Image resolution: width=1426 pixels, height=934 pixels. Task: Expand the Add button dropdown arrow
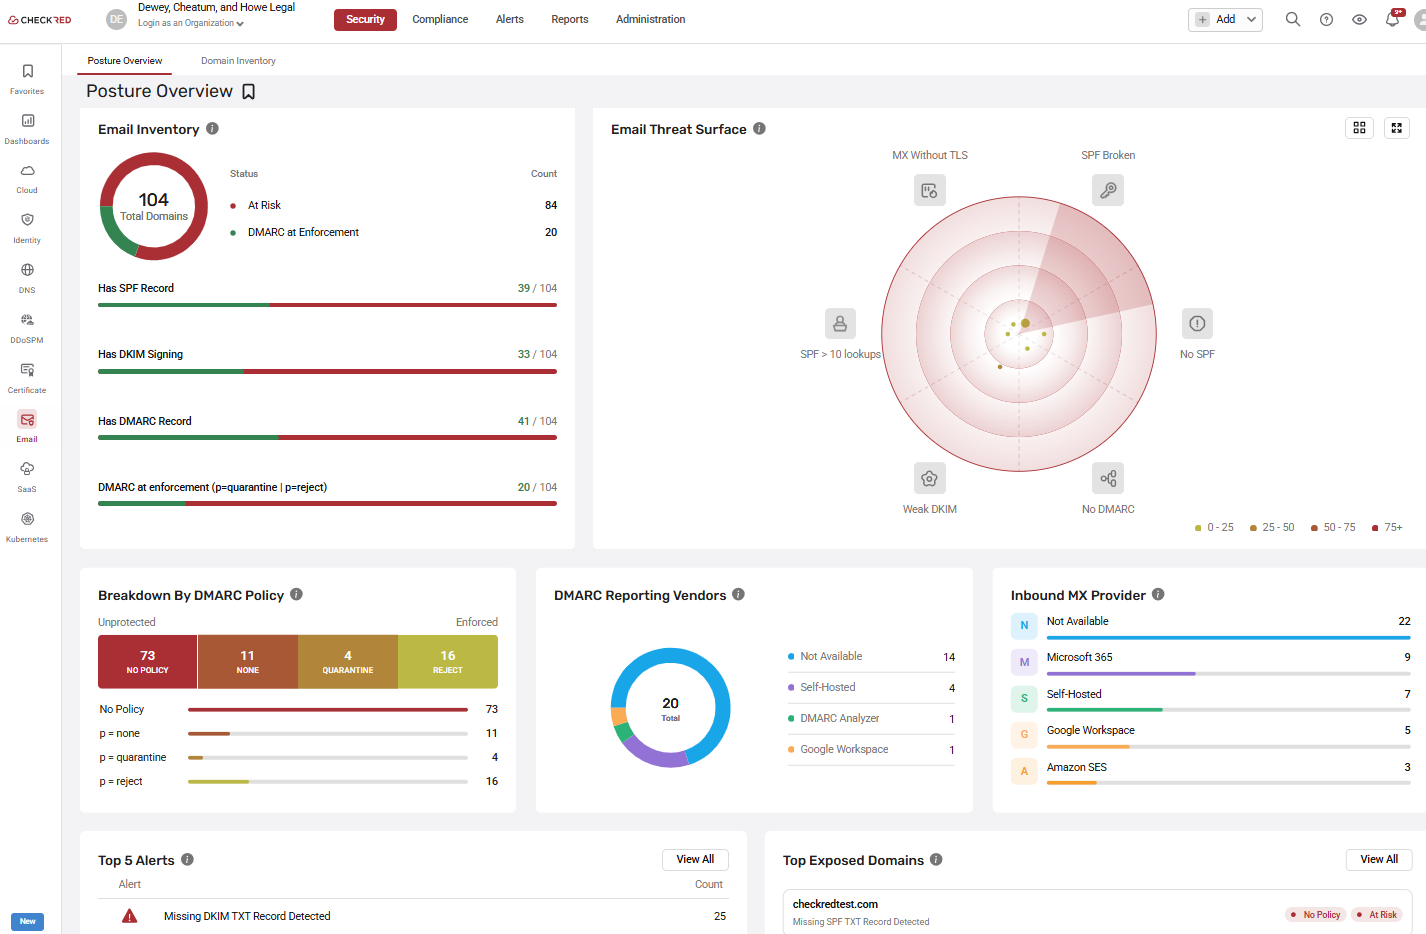(x=1251, y=19)
